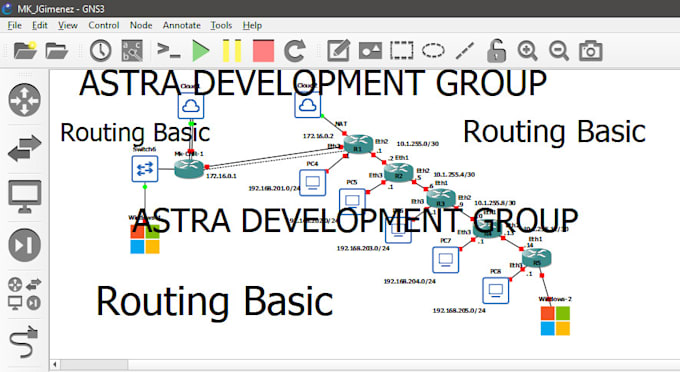Viewport: 680px width, 372px height.
Task: Select the Draw a rectangle tool
Action: (402, 50)
